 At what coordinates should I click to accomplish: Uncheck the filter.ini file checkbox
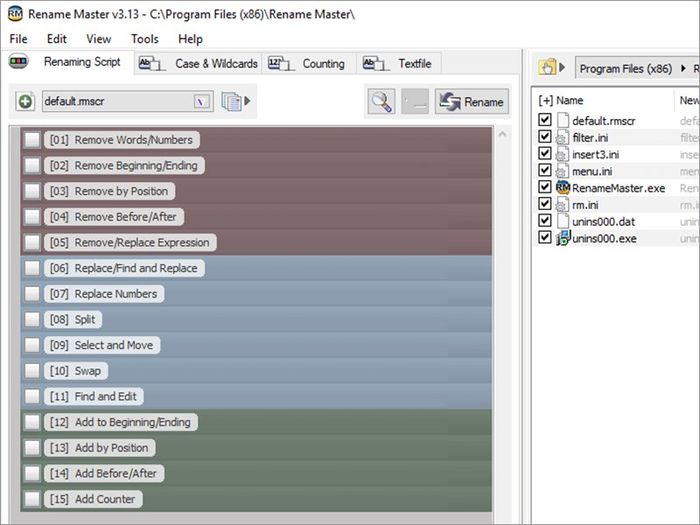click(x=545, y=136)
